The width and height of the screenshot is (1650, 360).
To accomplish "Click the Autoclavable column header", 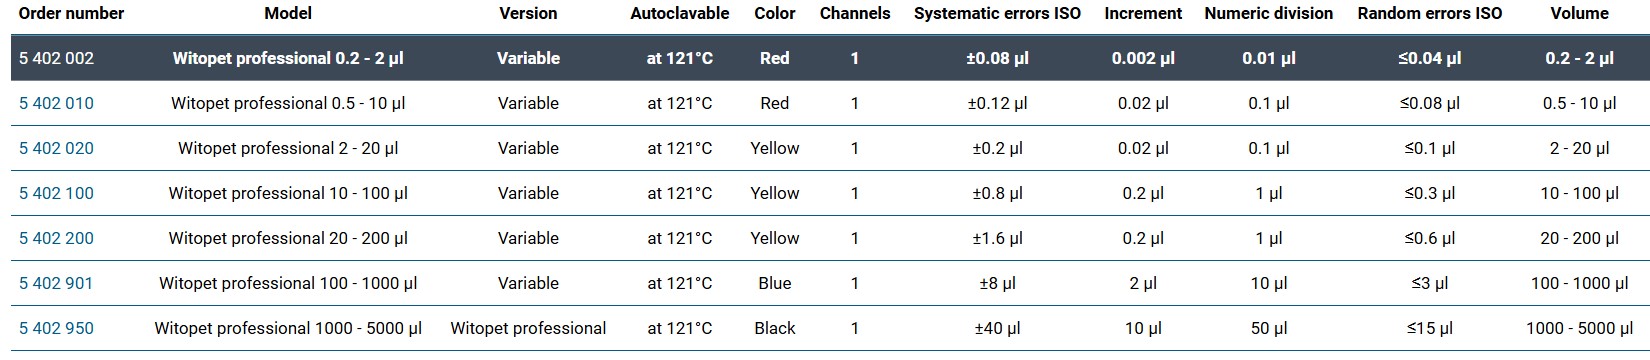I will 680,13.
